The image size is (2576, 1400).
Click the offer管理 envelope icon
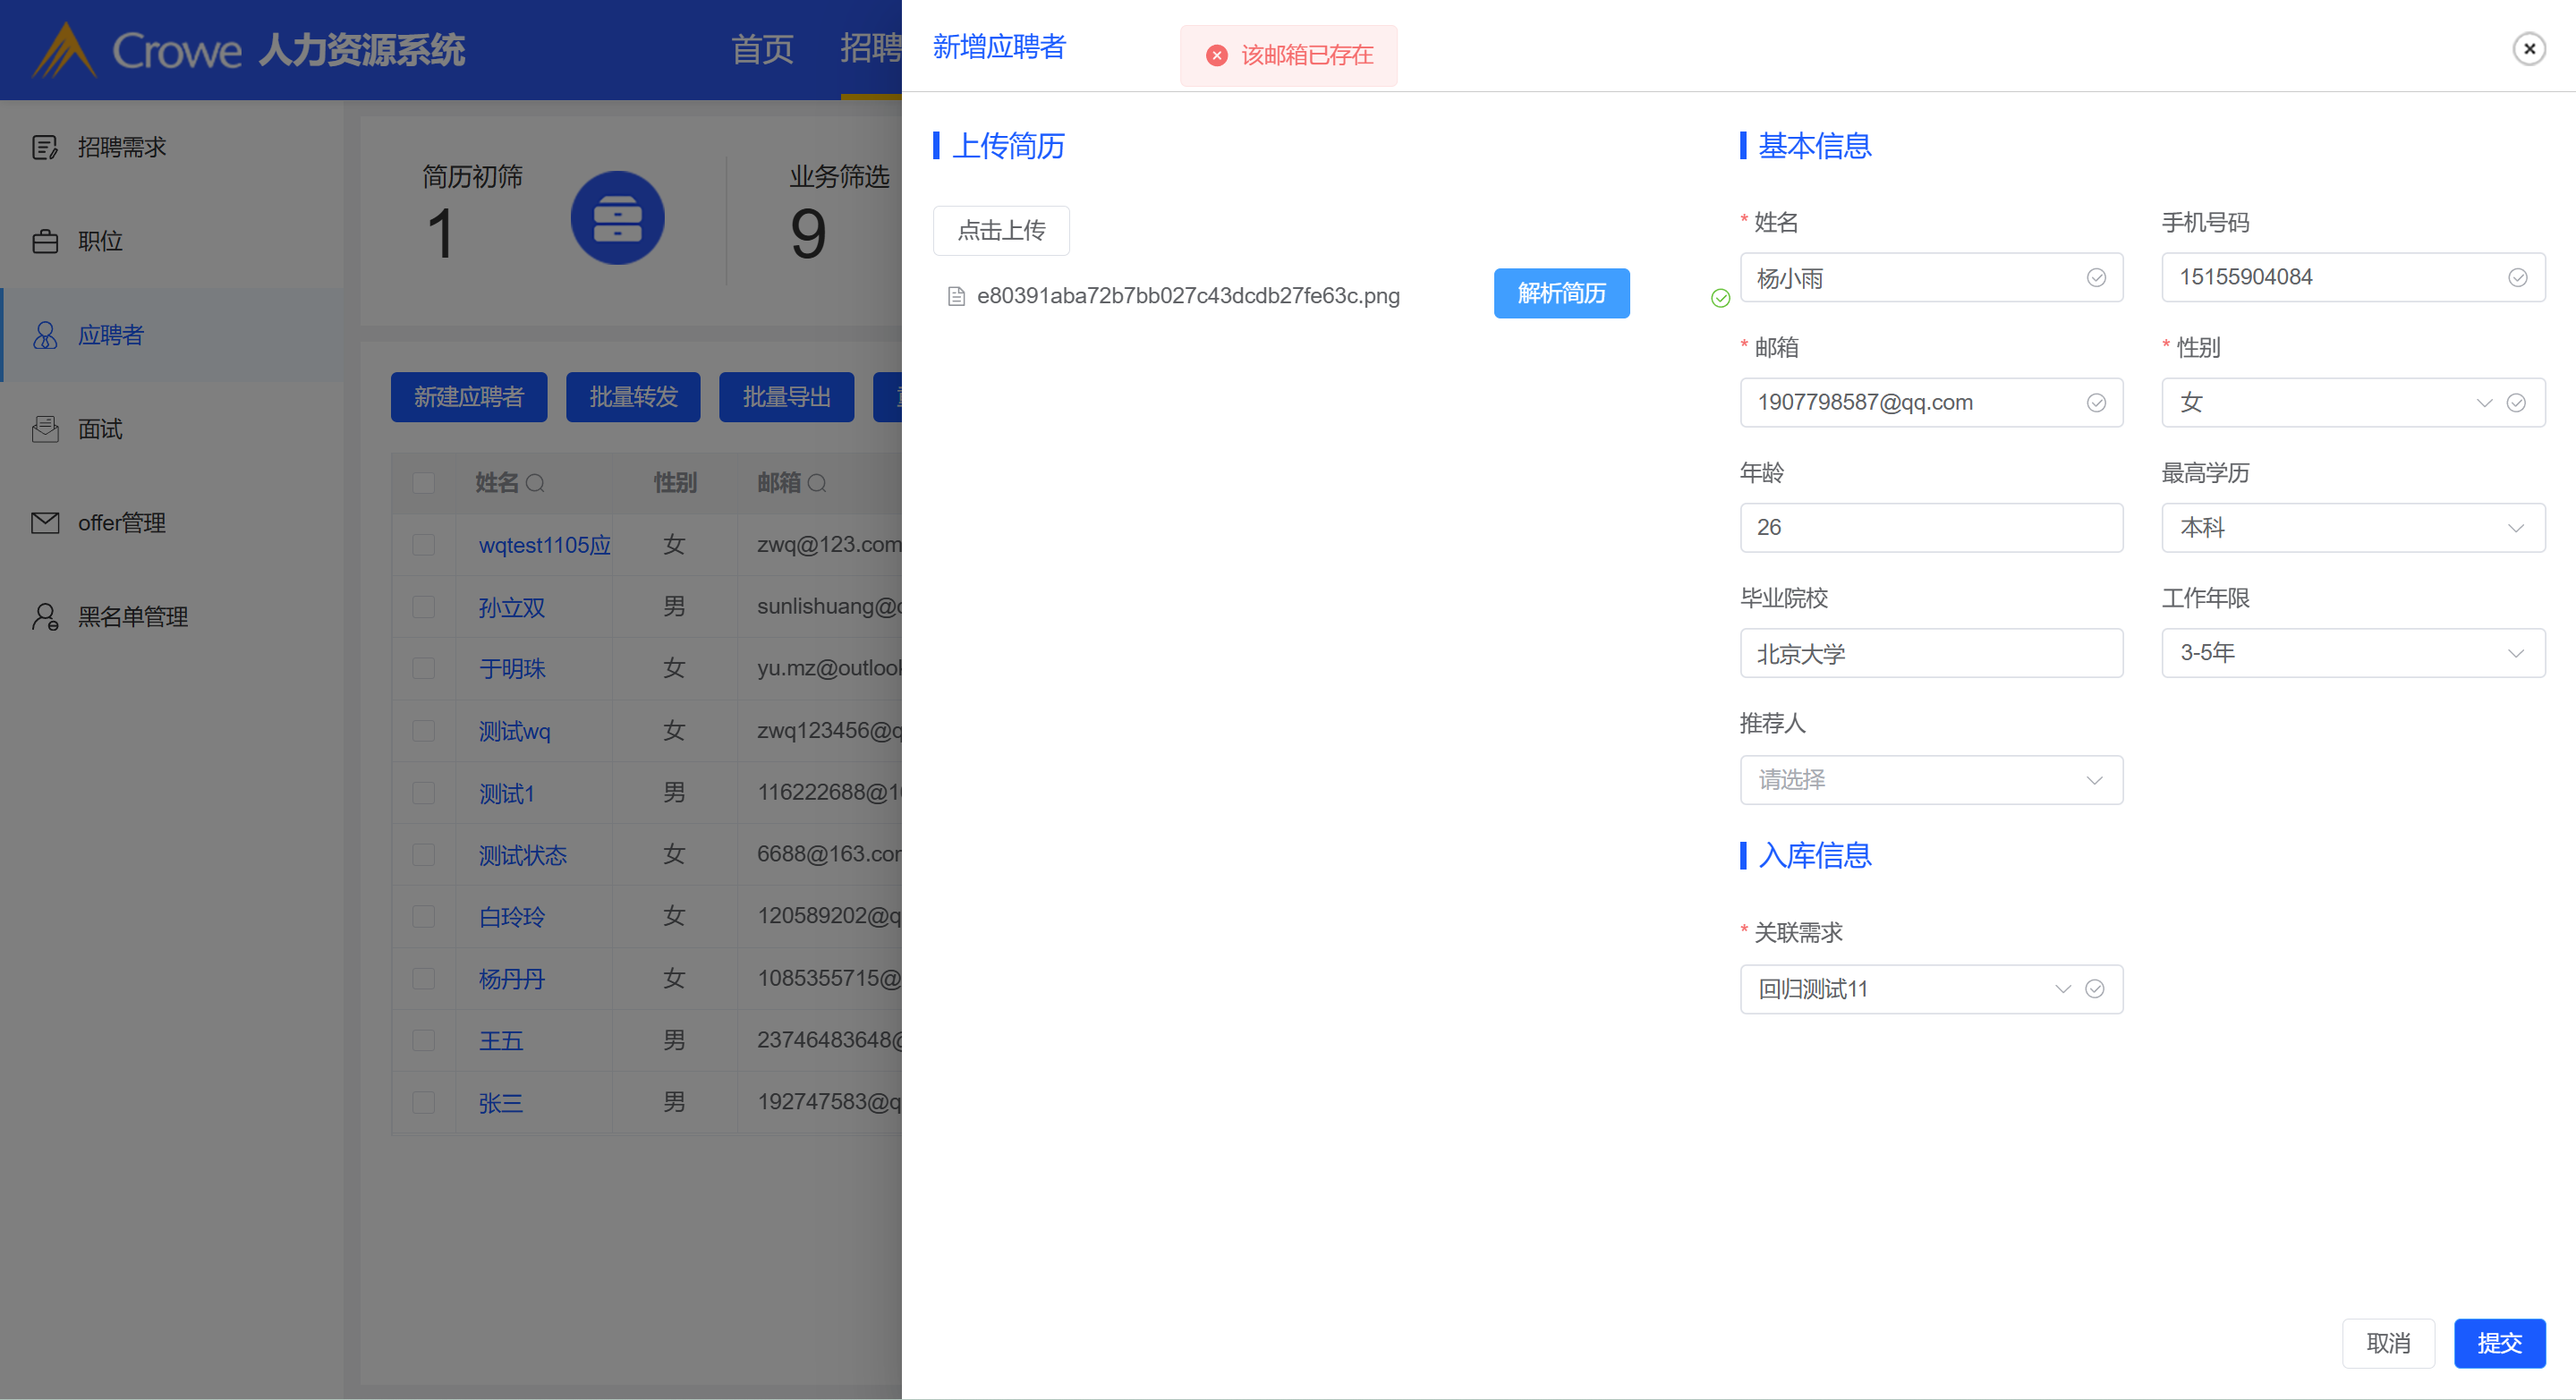click(x=44, y=523)
